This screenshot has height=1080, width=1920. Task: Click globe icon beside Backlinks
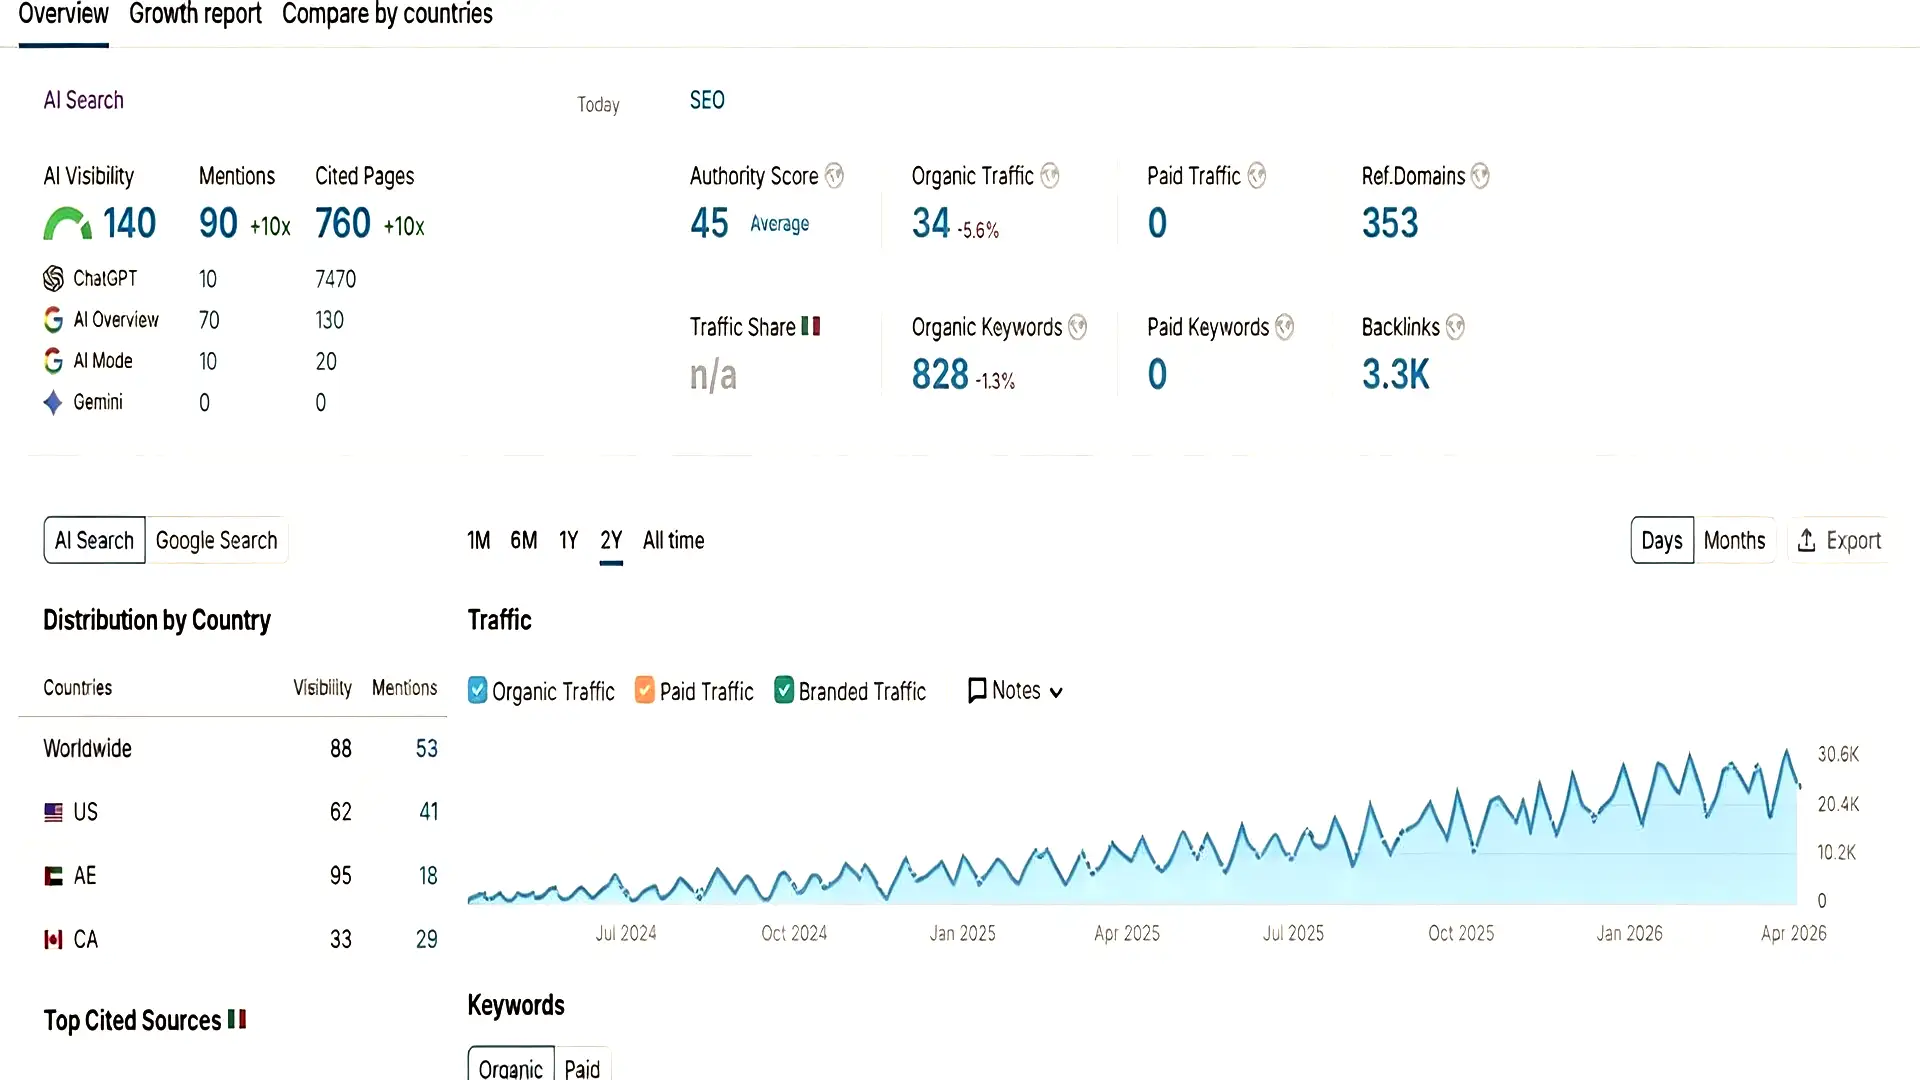[x=1455, y=327]
